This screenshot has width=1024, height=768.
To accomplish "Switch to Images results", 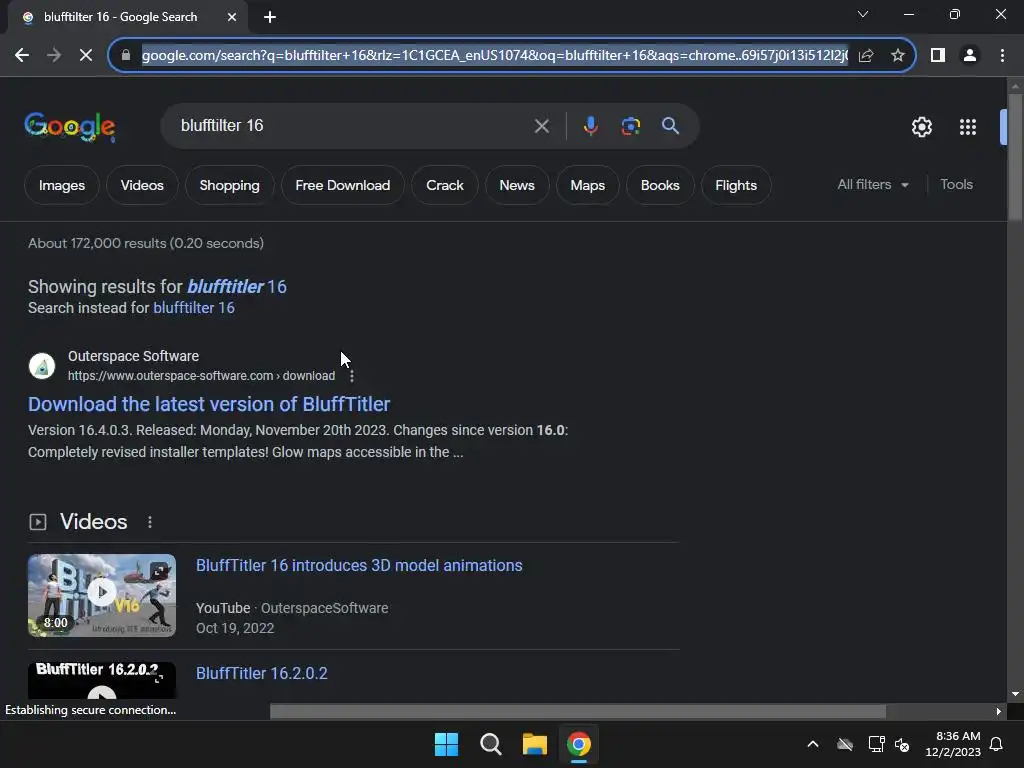I will (61, 185).
